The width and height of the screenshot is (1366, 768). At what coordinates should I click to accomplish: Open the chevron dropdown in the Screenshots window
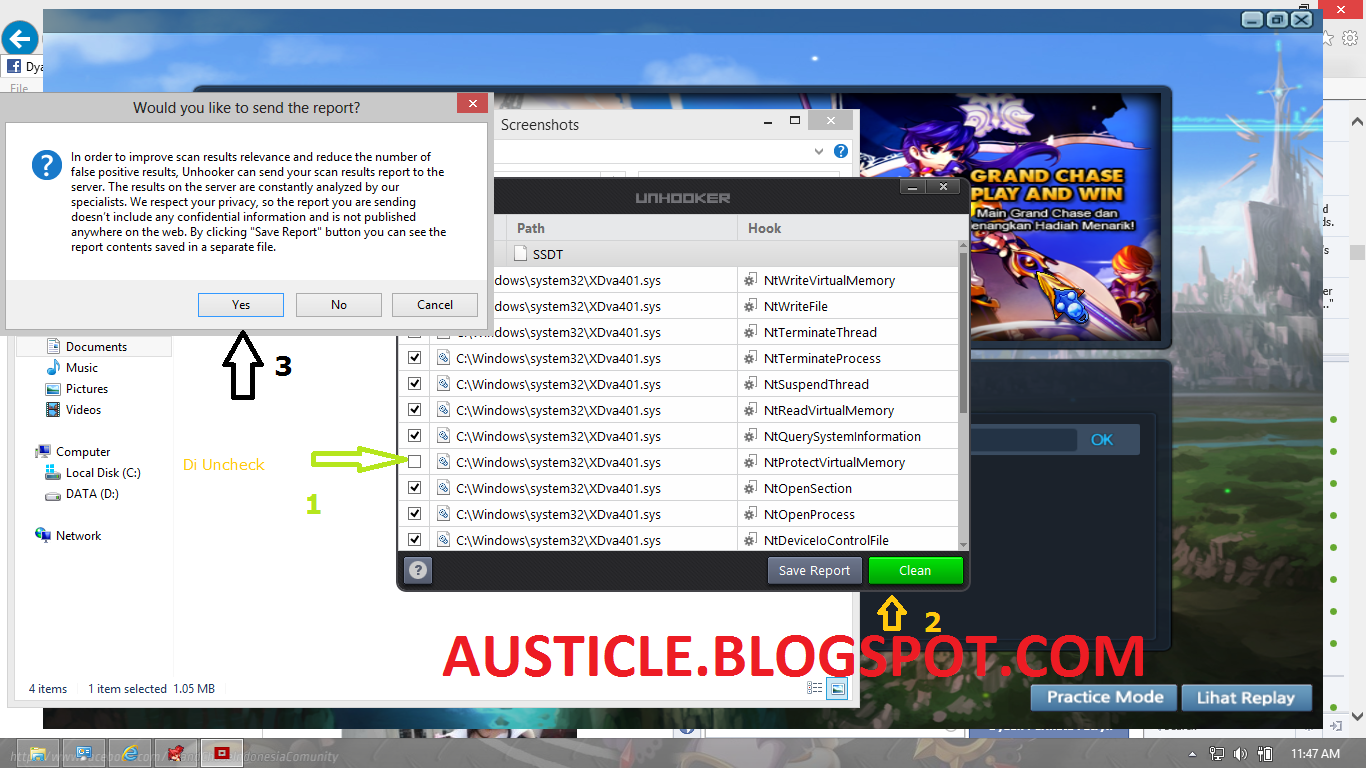click(818, 151)
